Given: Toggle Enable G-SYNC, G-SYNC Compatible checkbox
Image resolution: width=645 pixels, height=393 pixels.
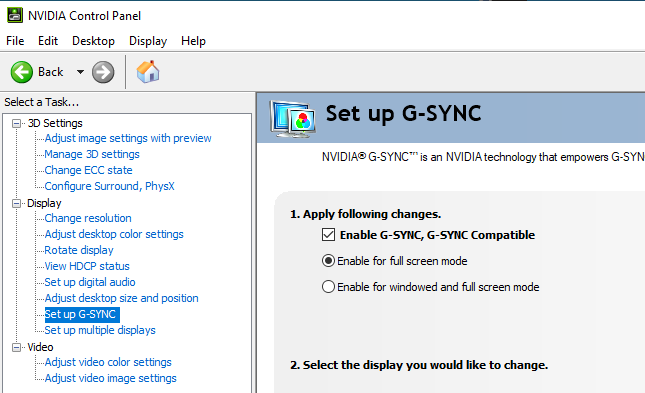Looking at the screenshot, I should [x=328, y=235].
